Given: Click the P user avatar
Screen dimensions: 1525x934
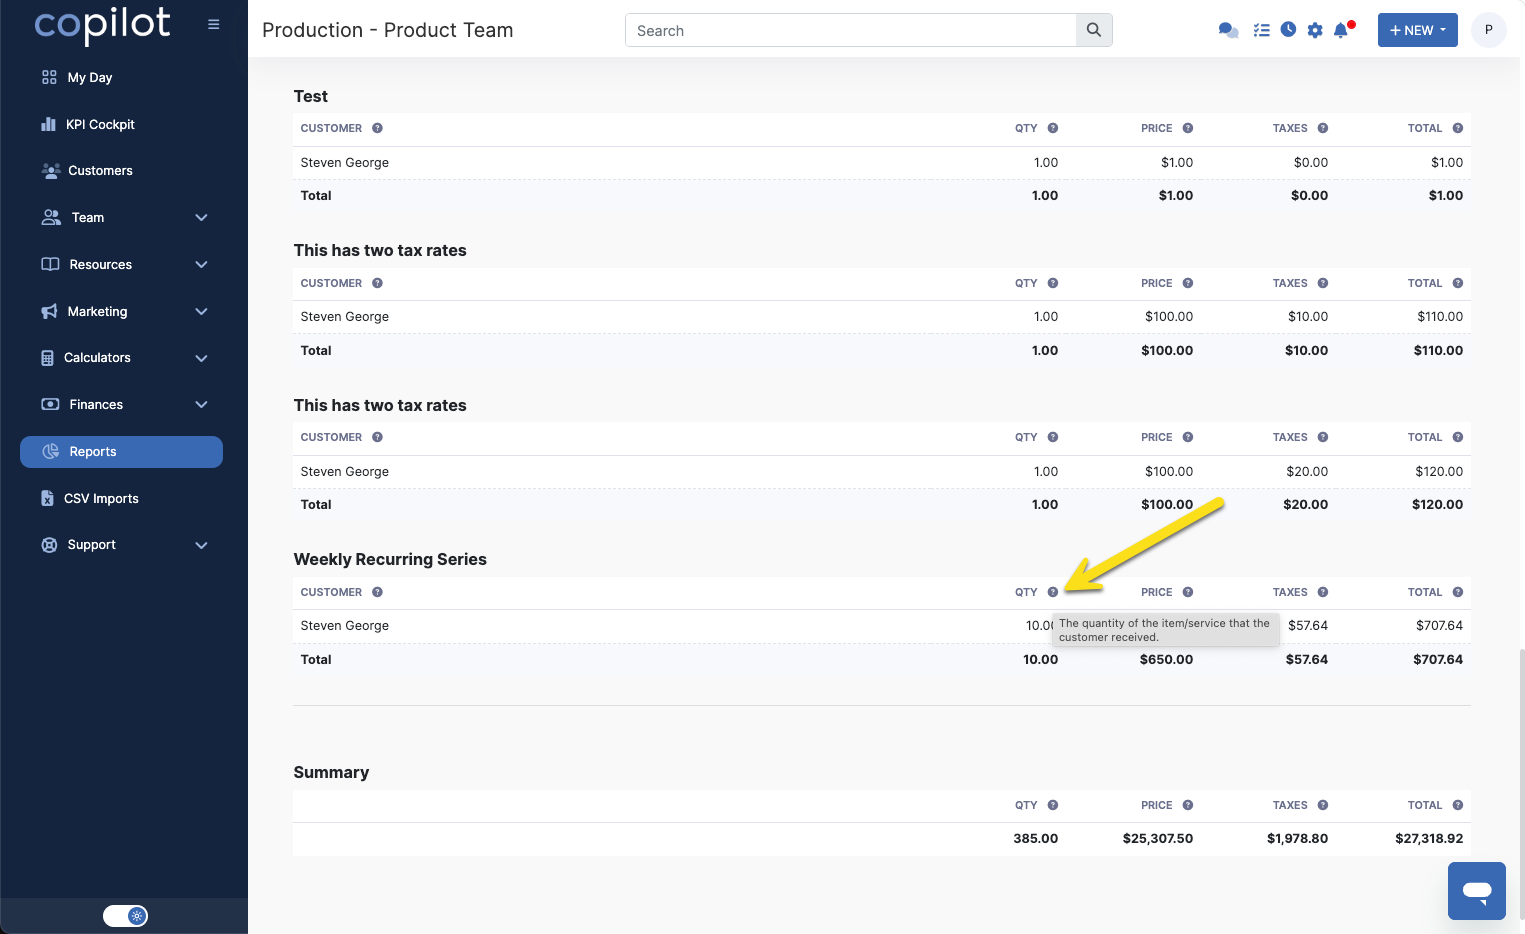Looking at the screenshot, I should tap(1488, 30).
